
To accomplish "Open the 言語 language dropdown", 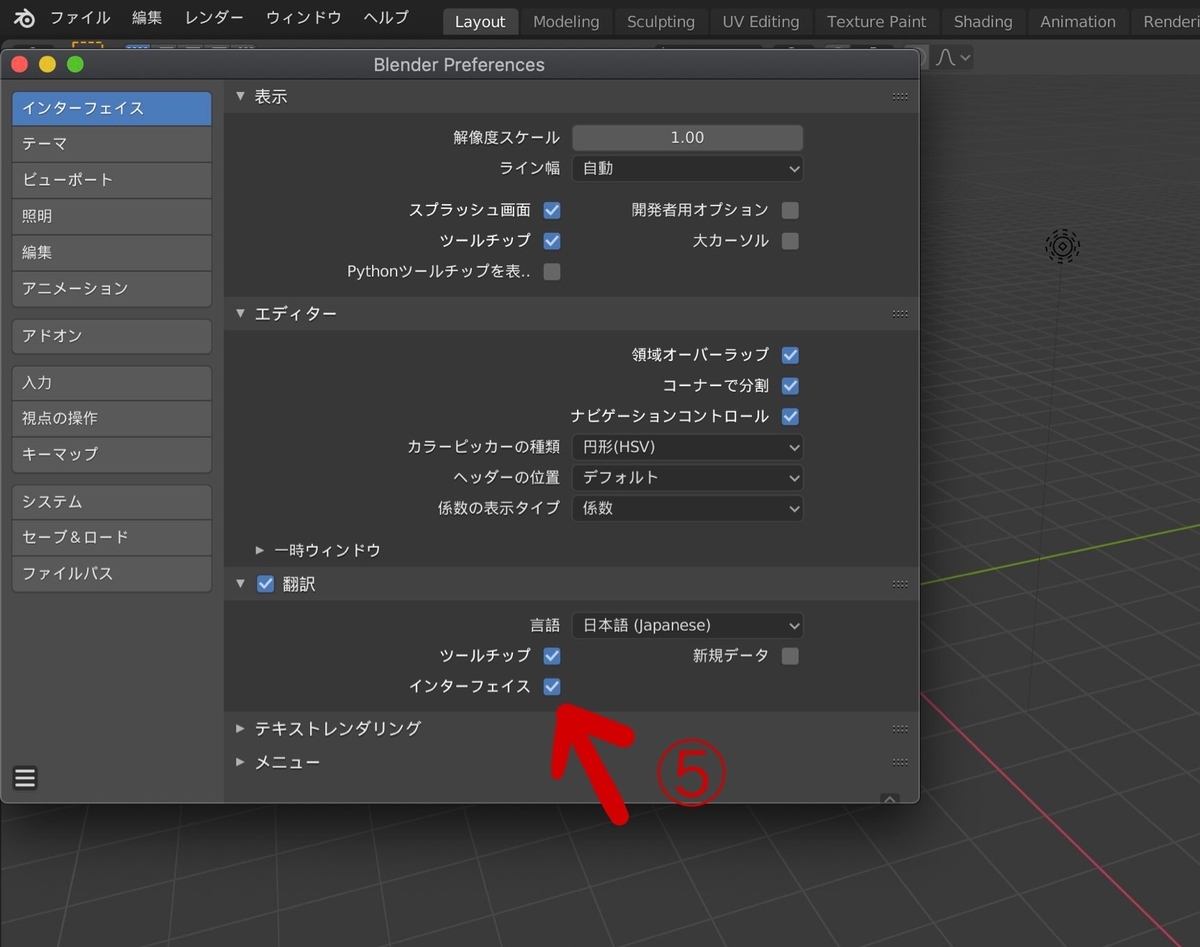I will tap(687, 625).
